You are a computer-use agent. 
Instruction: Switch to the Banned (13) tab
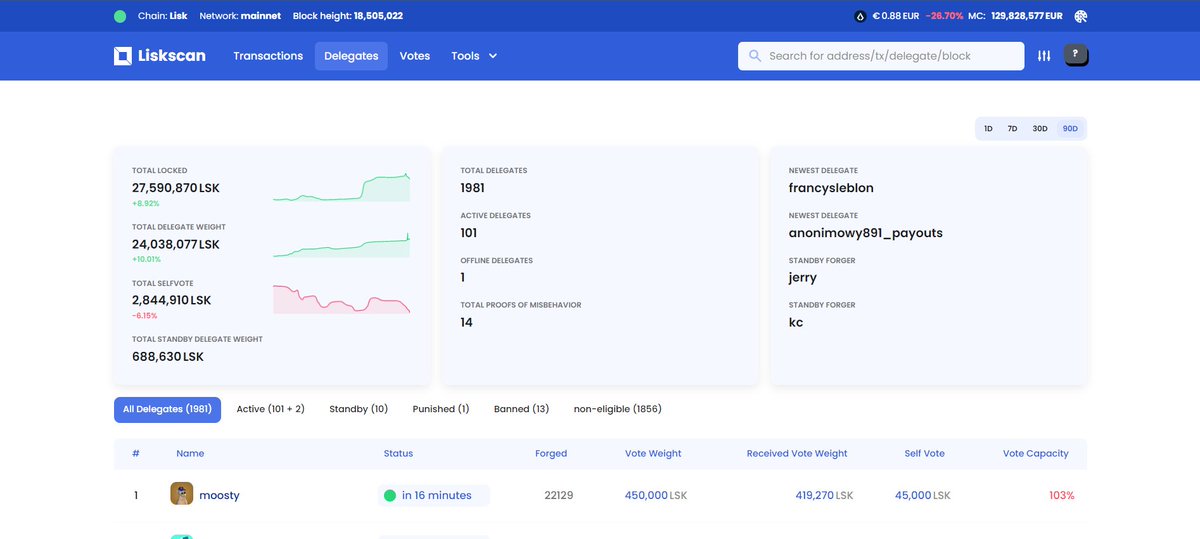[x=521, y=409]
